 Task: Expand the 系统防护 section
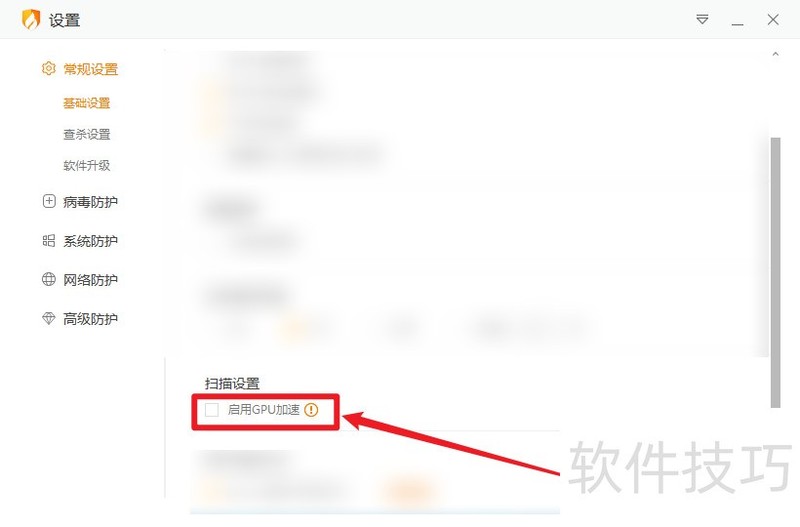click(90, 241)
